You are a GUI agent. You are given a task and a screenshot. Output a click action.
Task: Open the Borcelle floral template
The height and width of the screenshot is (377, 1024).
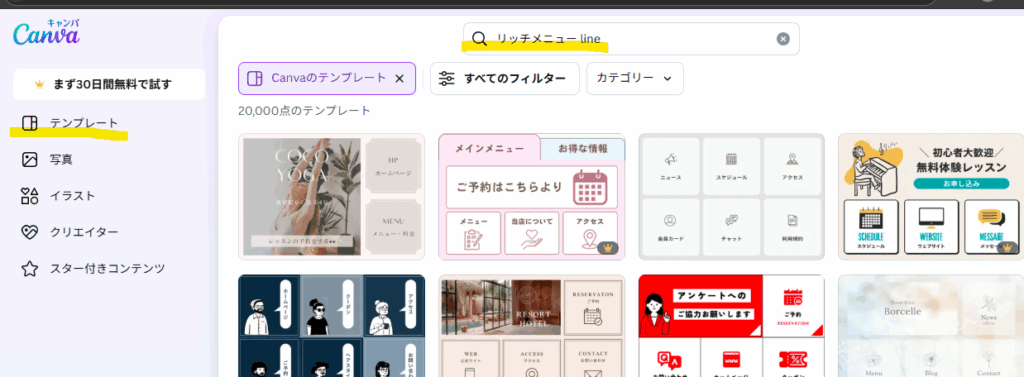click(x=931, y=325)
